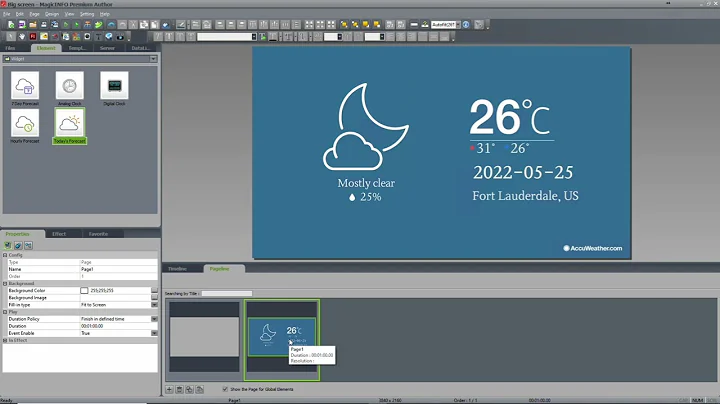Open the Design menu
Viewport: 720px width, 404px height.
coord(52,14)
